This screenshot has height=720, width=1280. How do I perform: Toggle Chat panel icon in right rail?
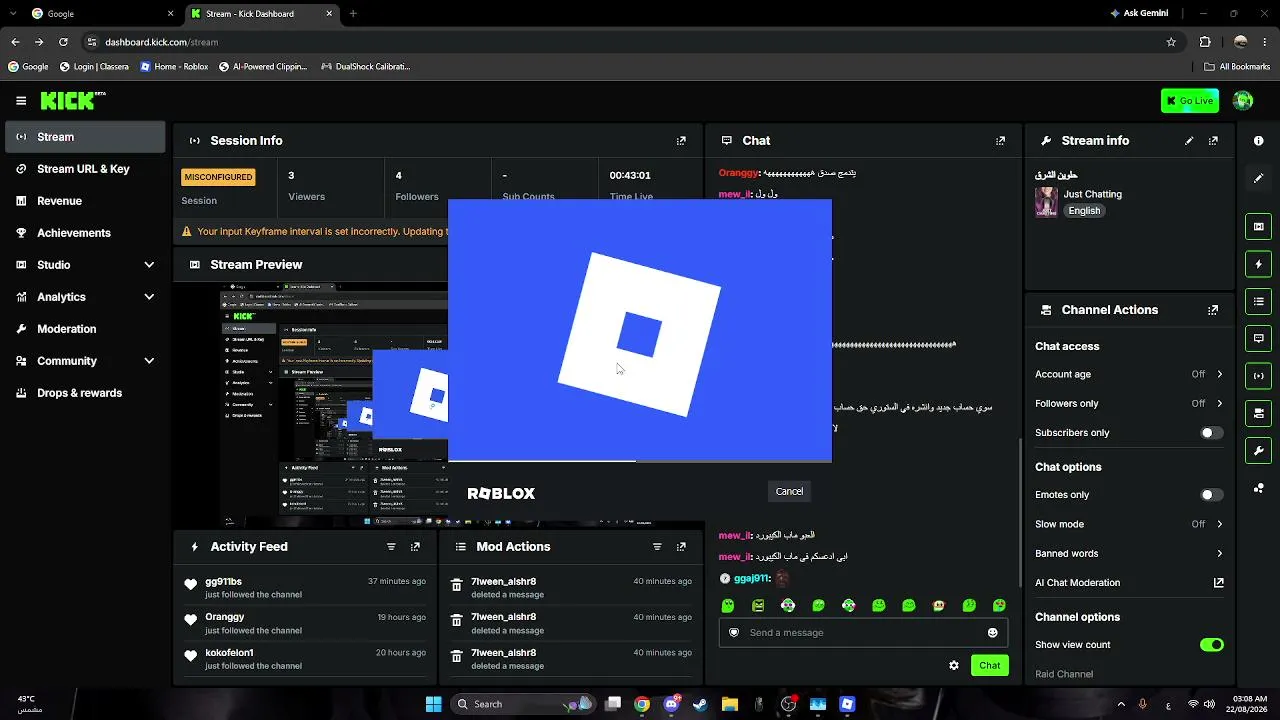pyautogui.click(x=1259, y=339)
